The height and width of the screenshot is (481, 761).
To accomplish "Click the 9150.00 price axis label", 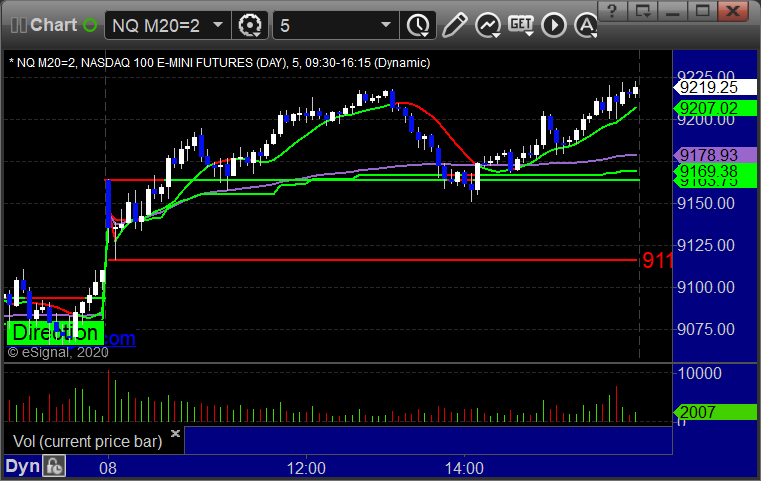I will (706, 203).
